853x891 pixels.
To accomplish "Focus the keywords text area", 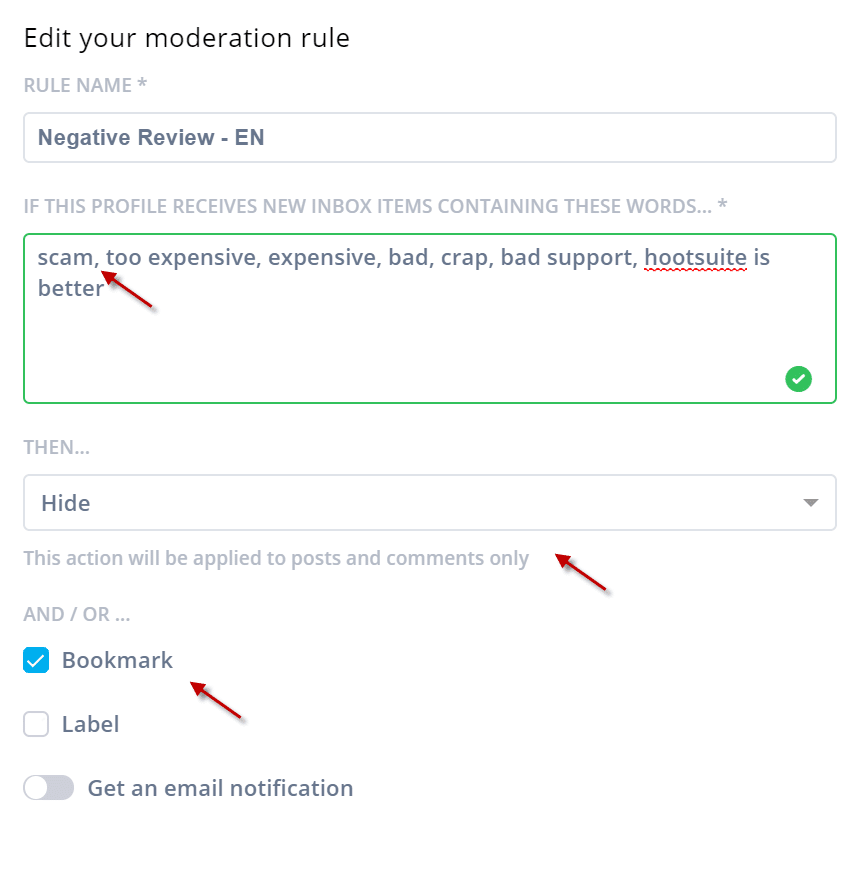I will (x=430, y=318).
